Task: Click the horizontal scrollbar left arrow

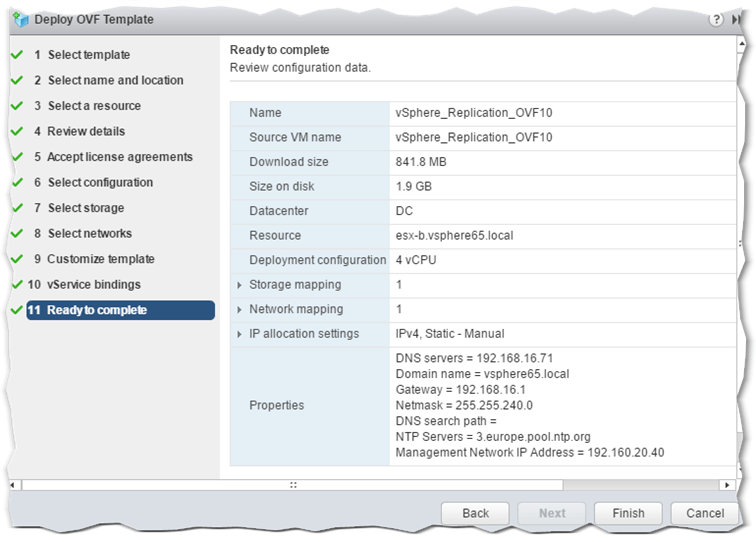Action: pyautogui.click(x=13, y=485)
